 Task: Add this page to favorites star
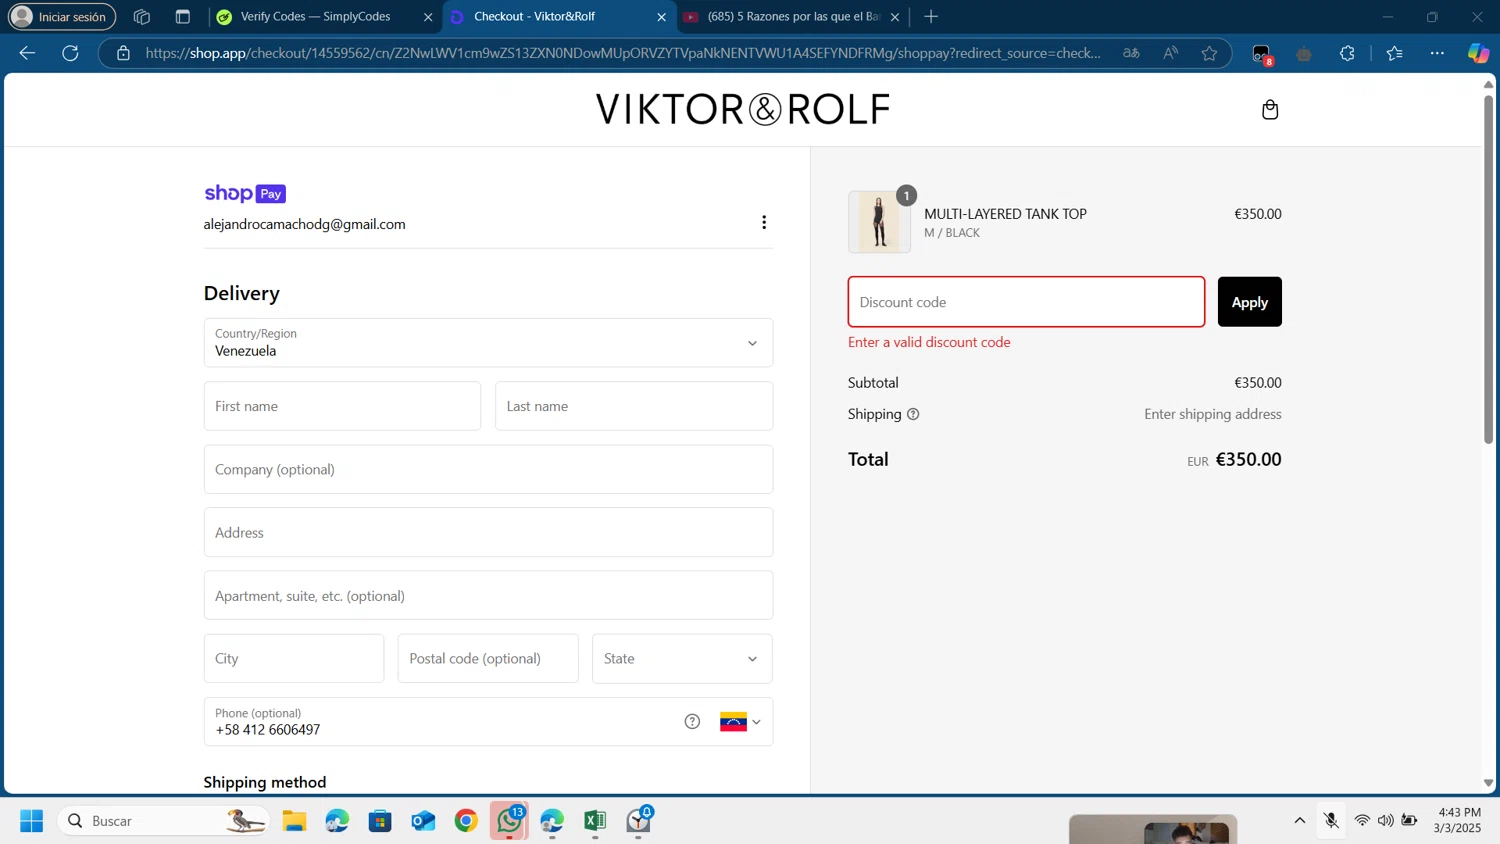pyautogui.click(x=1209, y=53)
